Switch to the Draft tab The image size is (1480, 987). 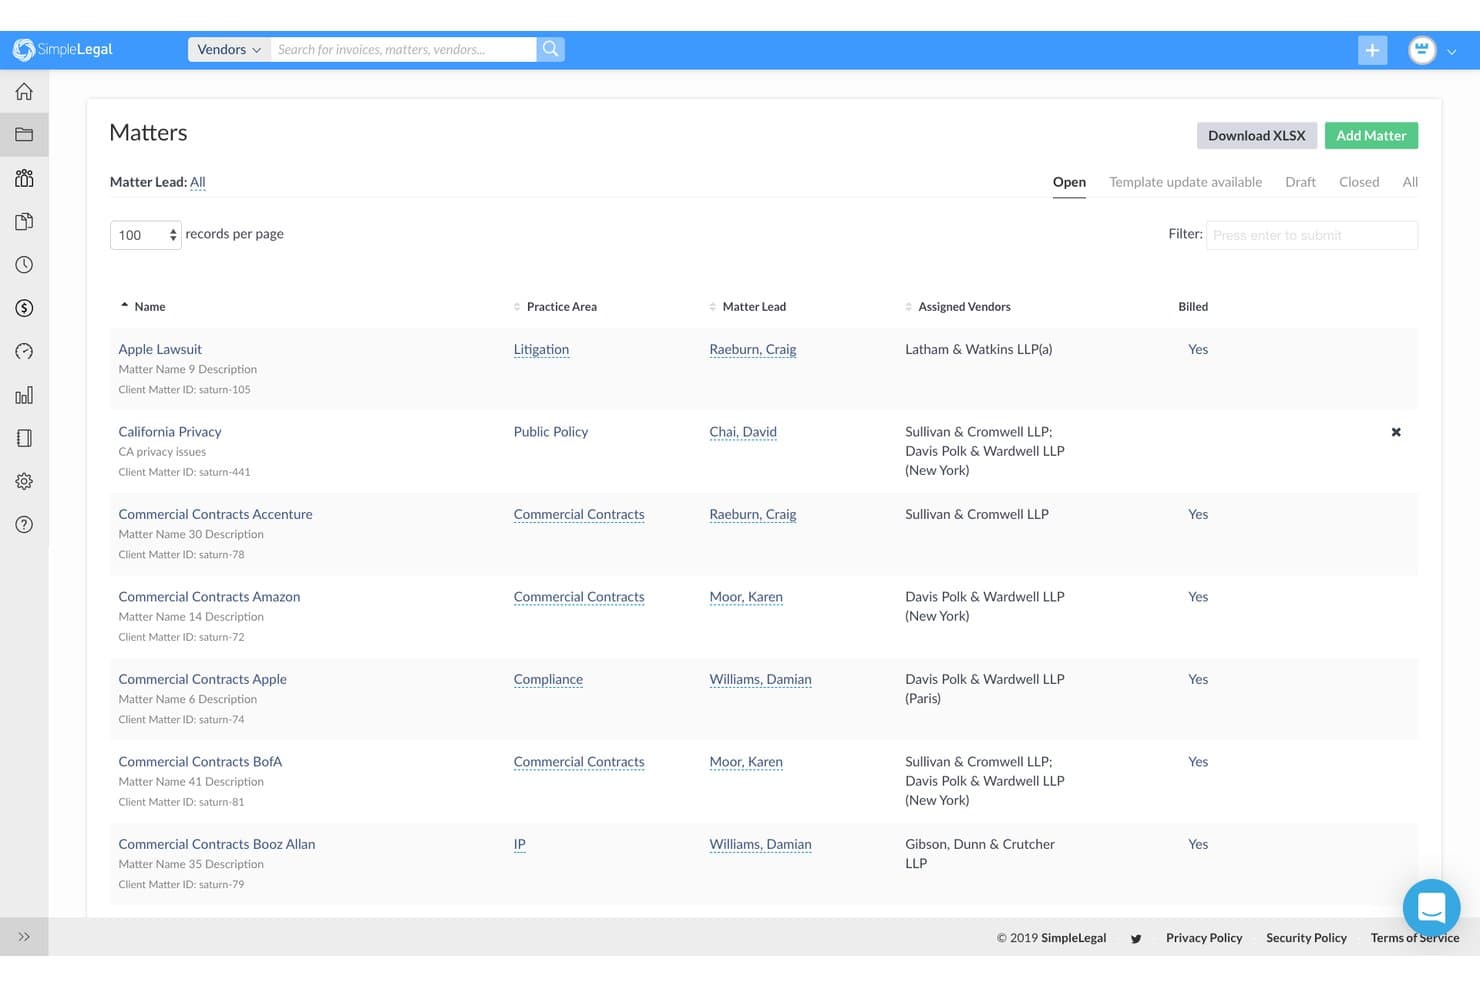coord(1300,182)
